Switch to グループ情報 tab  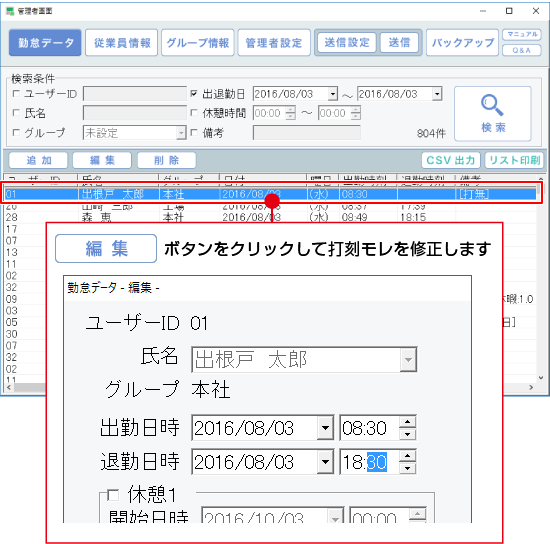click(197, 43)
